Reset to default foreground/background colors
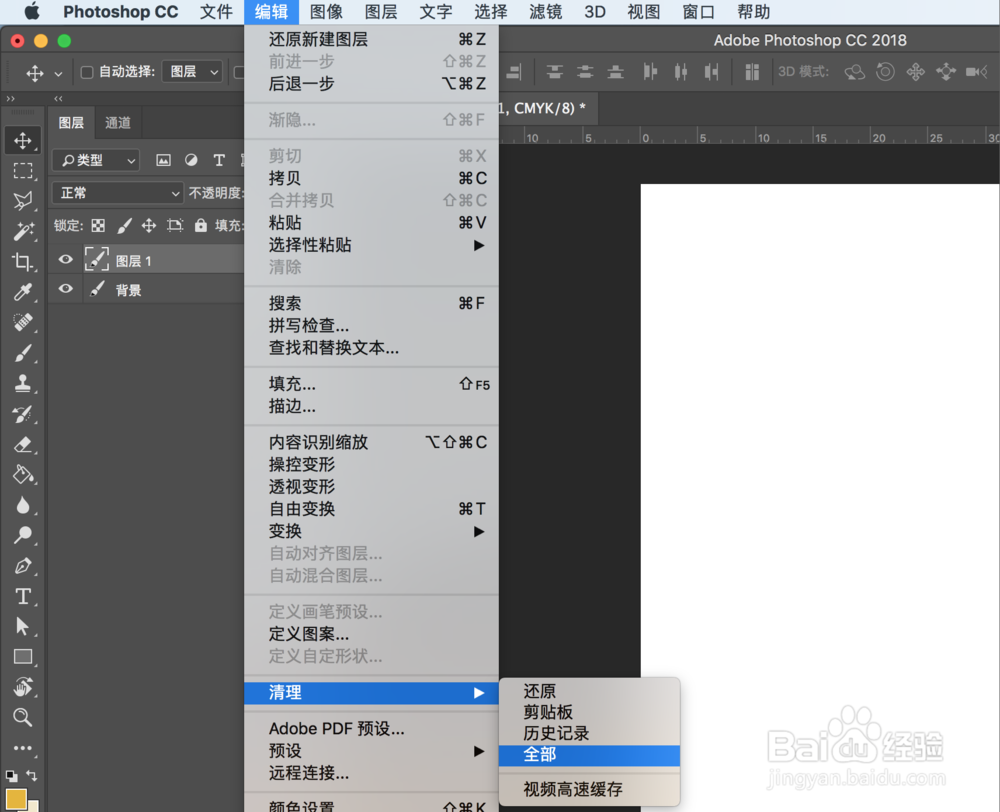Screen dimensions: 1000x812 point(11,776)
